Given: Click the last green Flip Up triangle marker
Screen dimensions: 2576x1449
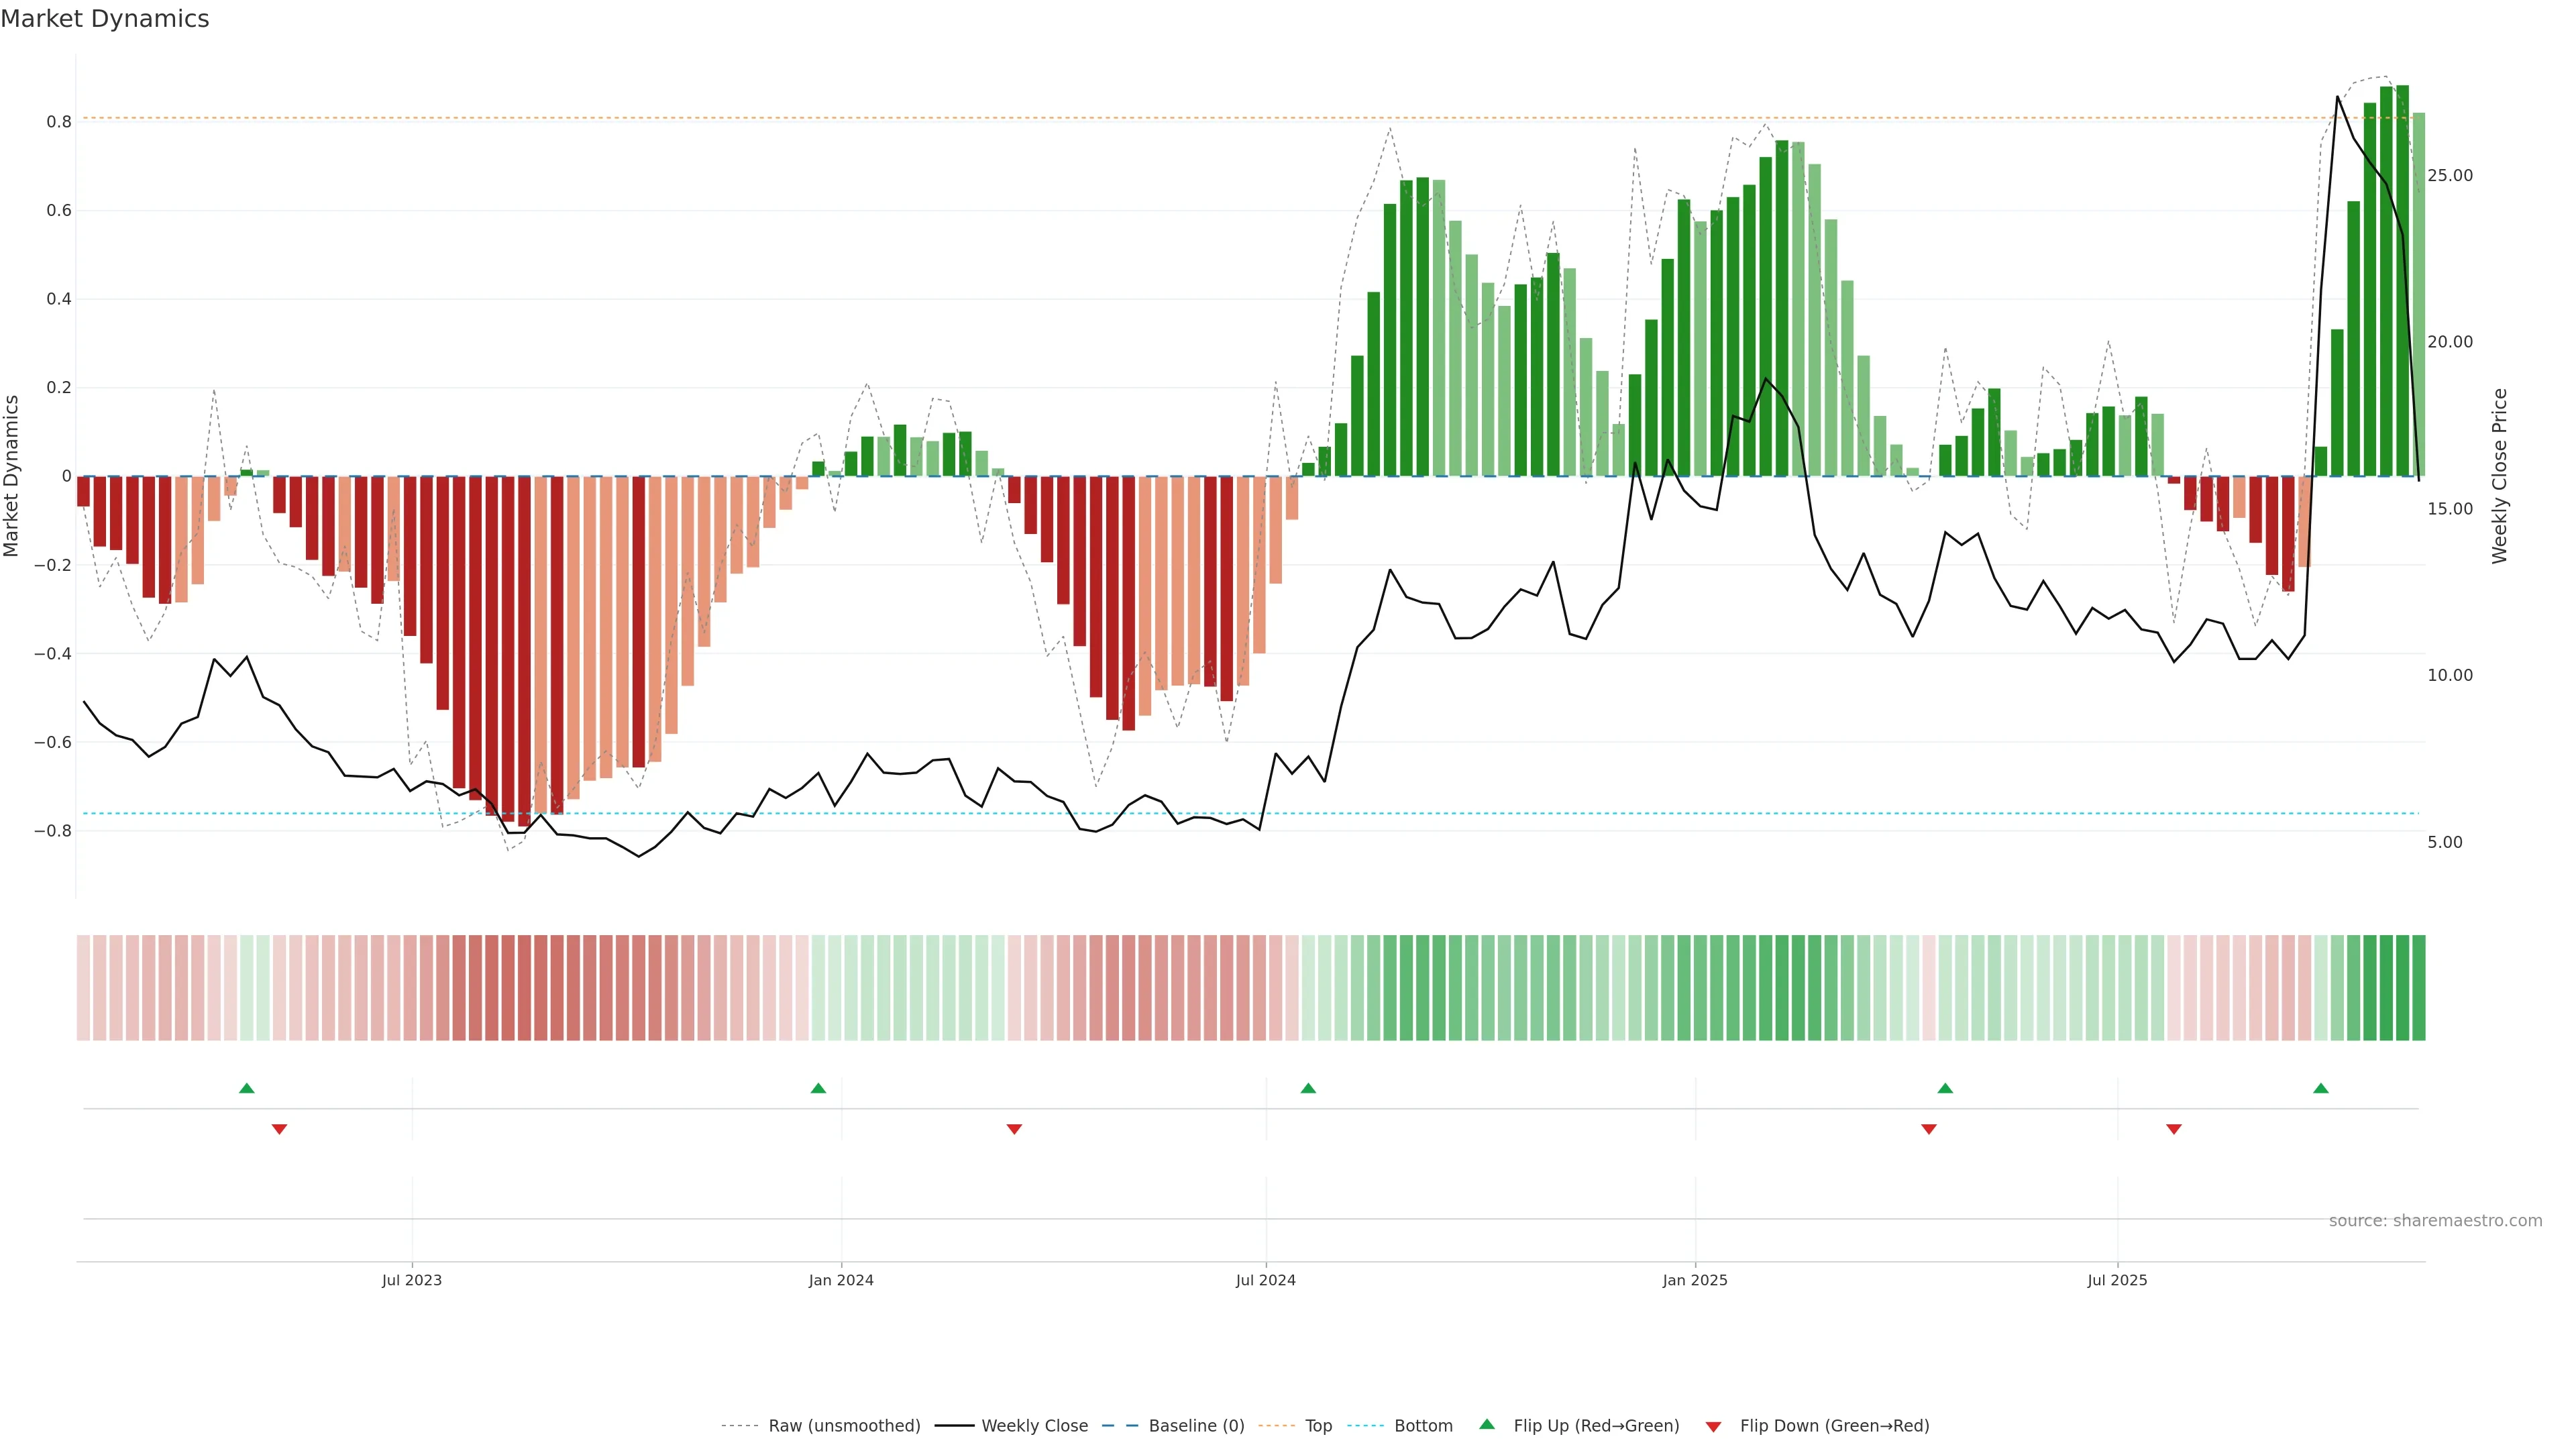Looking at the screenshot, I should click(2321, 1088).
